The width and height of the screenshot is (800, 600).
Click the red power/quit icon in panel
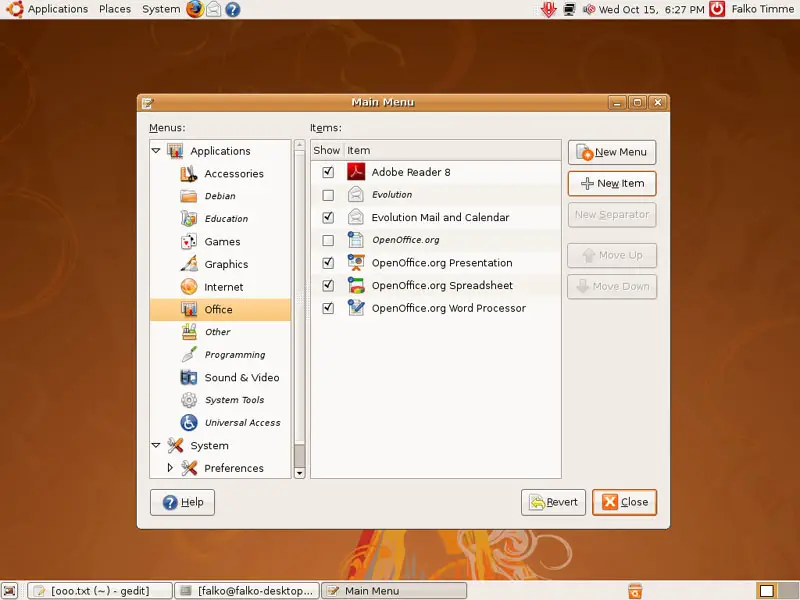pos(717,9)
